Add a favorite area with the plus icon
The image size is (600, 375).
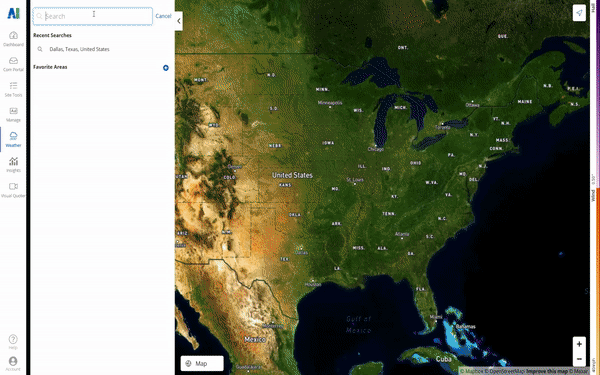[166, 68]
